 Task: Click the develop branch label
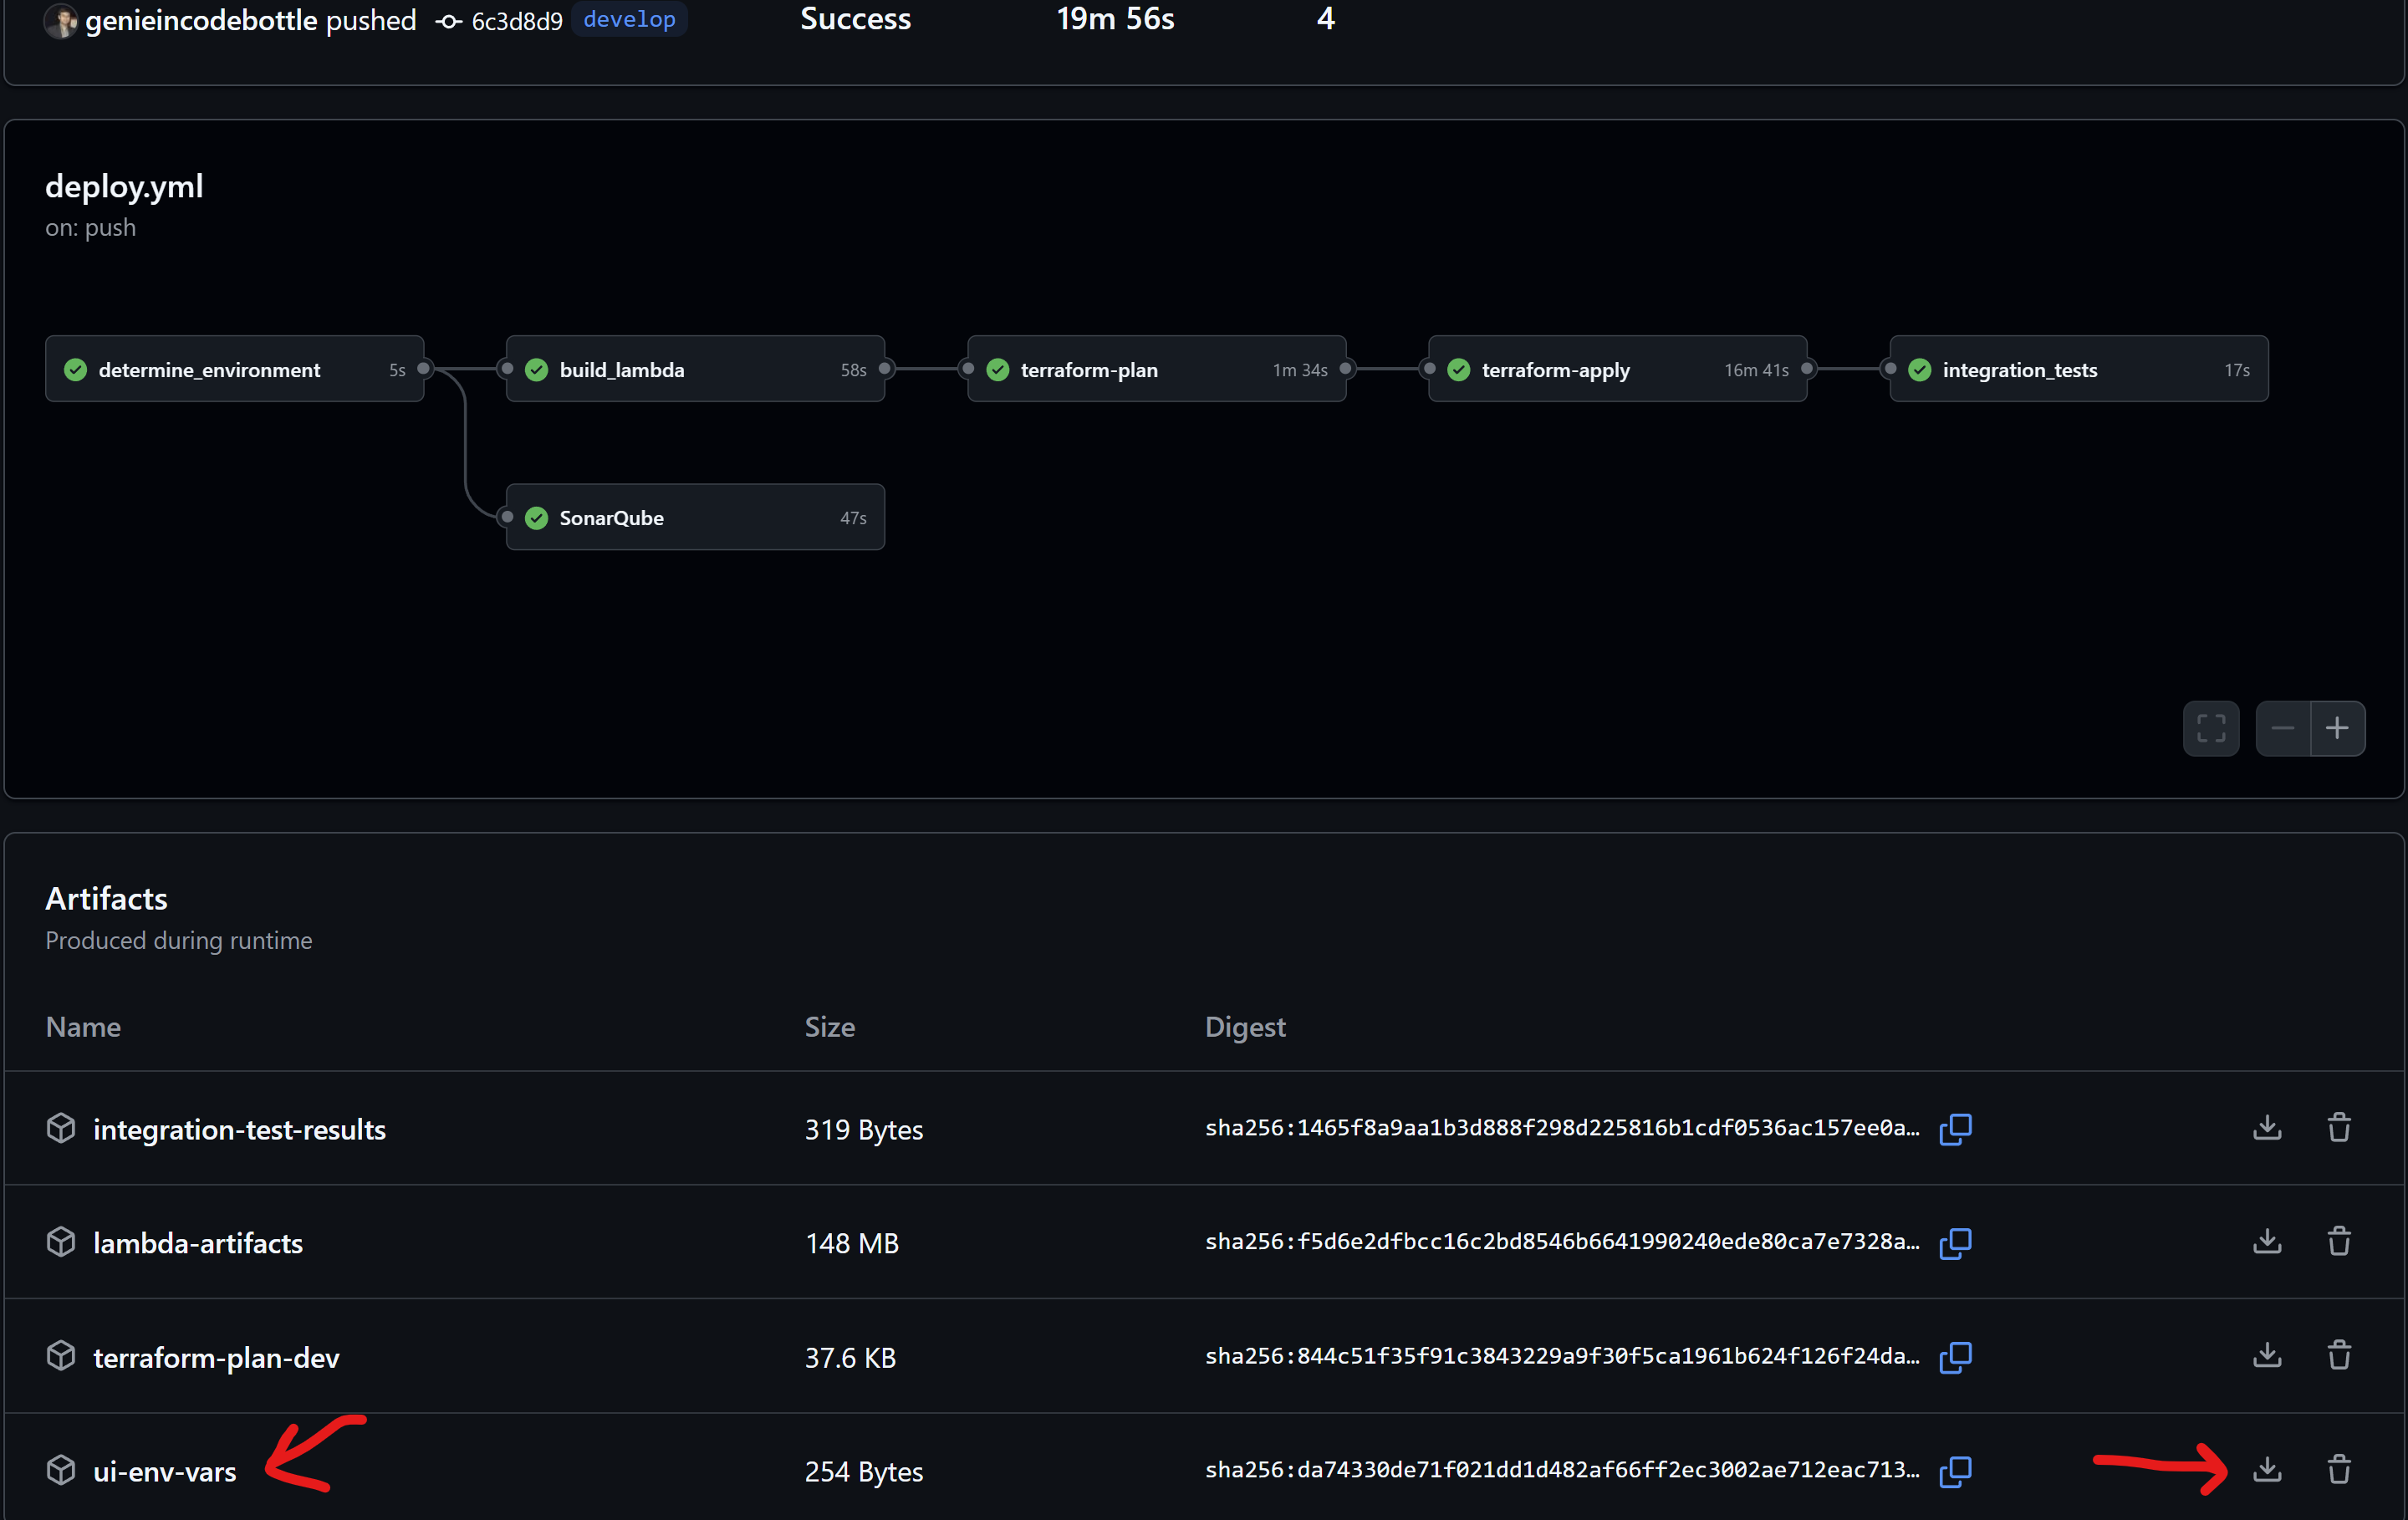click(x=629, y=19)
